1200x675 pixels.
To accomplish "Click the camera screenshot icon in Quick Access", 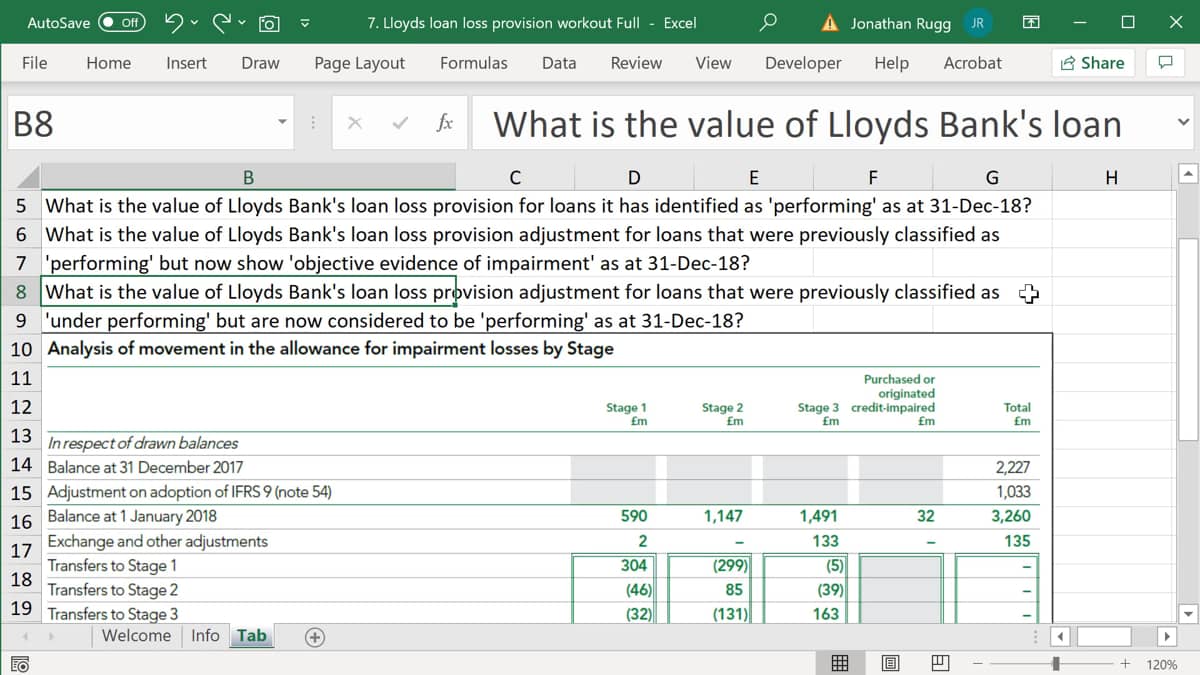I will [x=268, y=23].
